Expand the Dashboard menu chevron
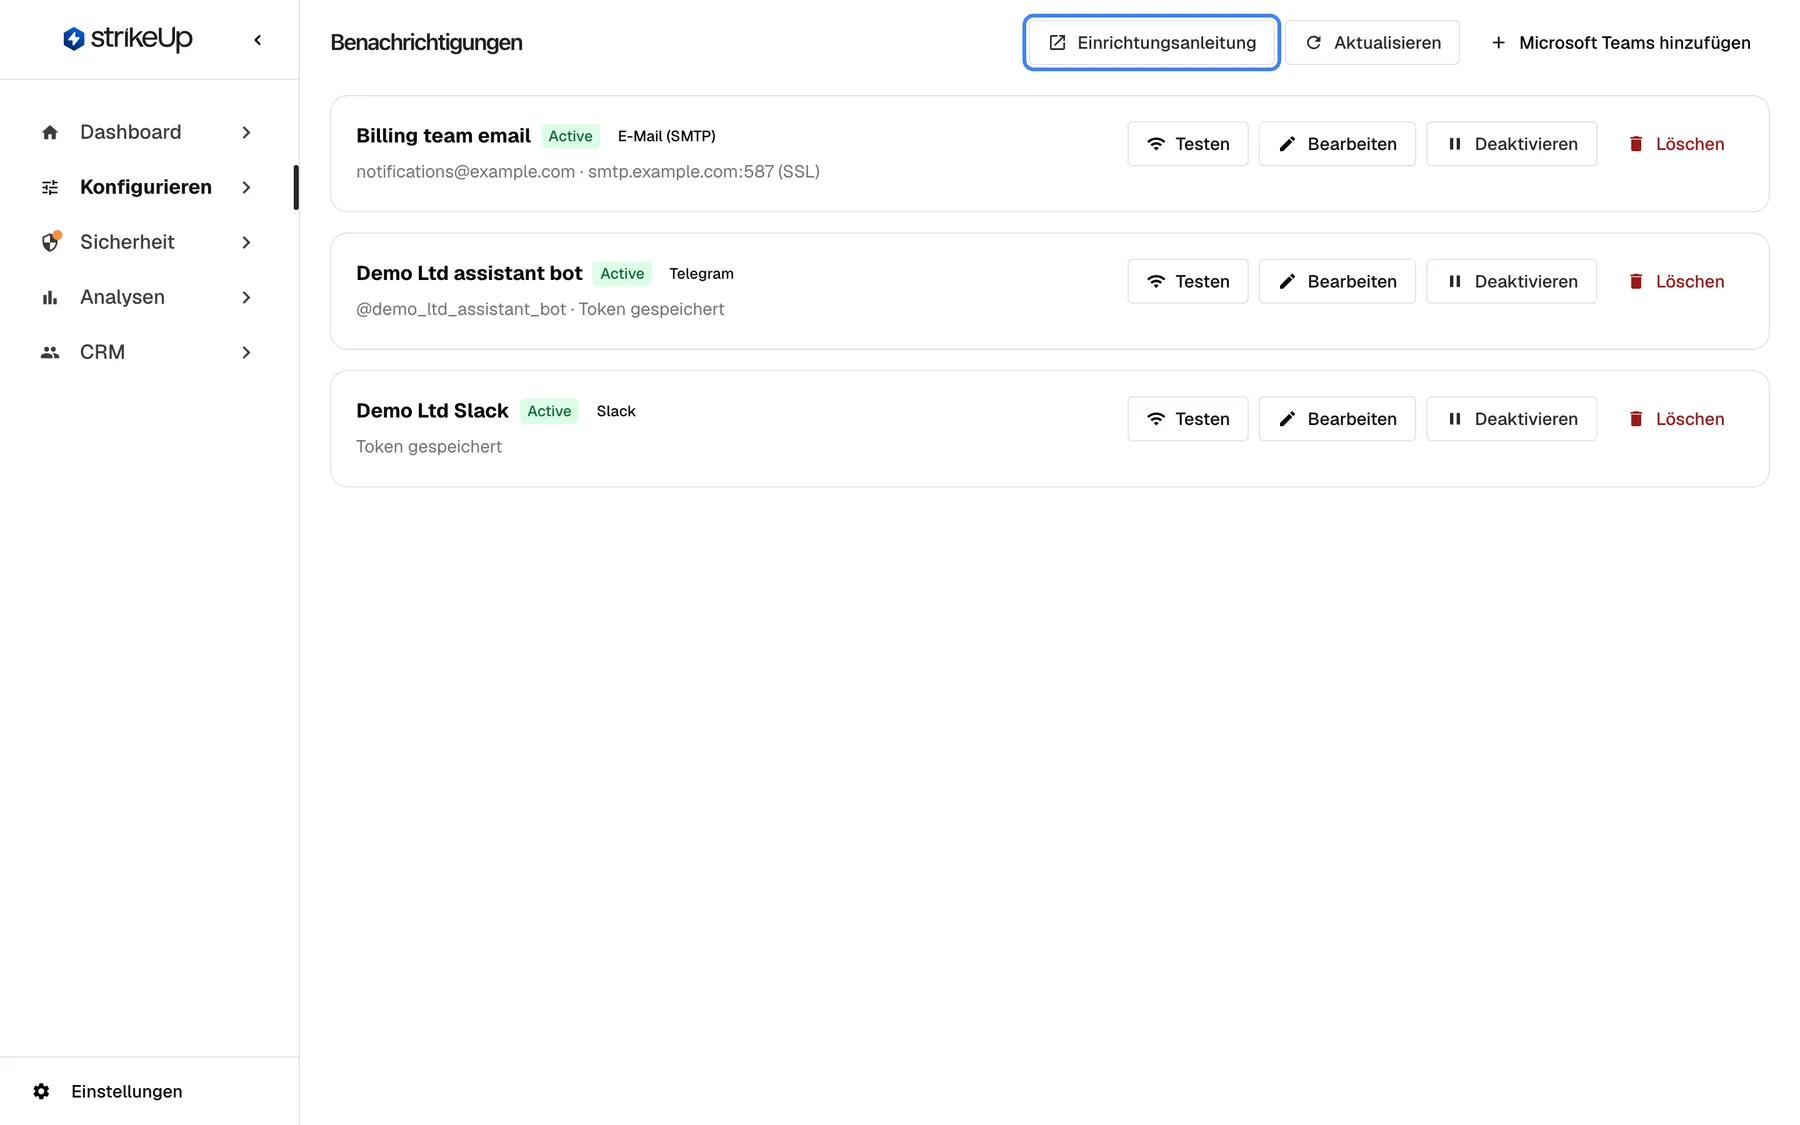The image size is (1800, 1125). [x=246, y=132]
